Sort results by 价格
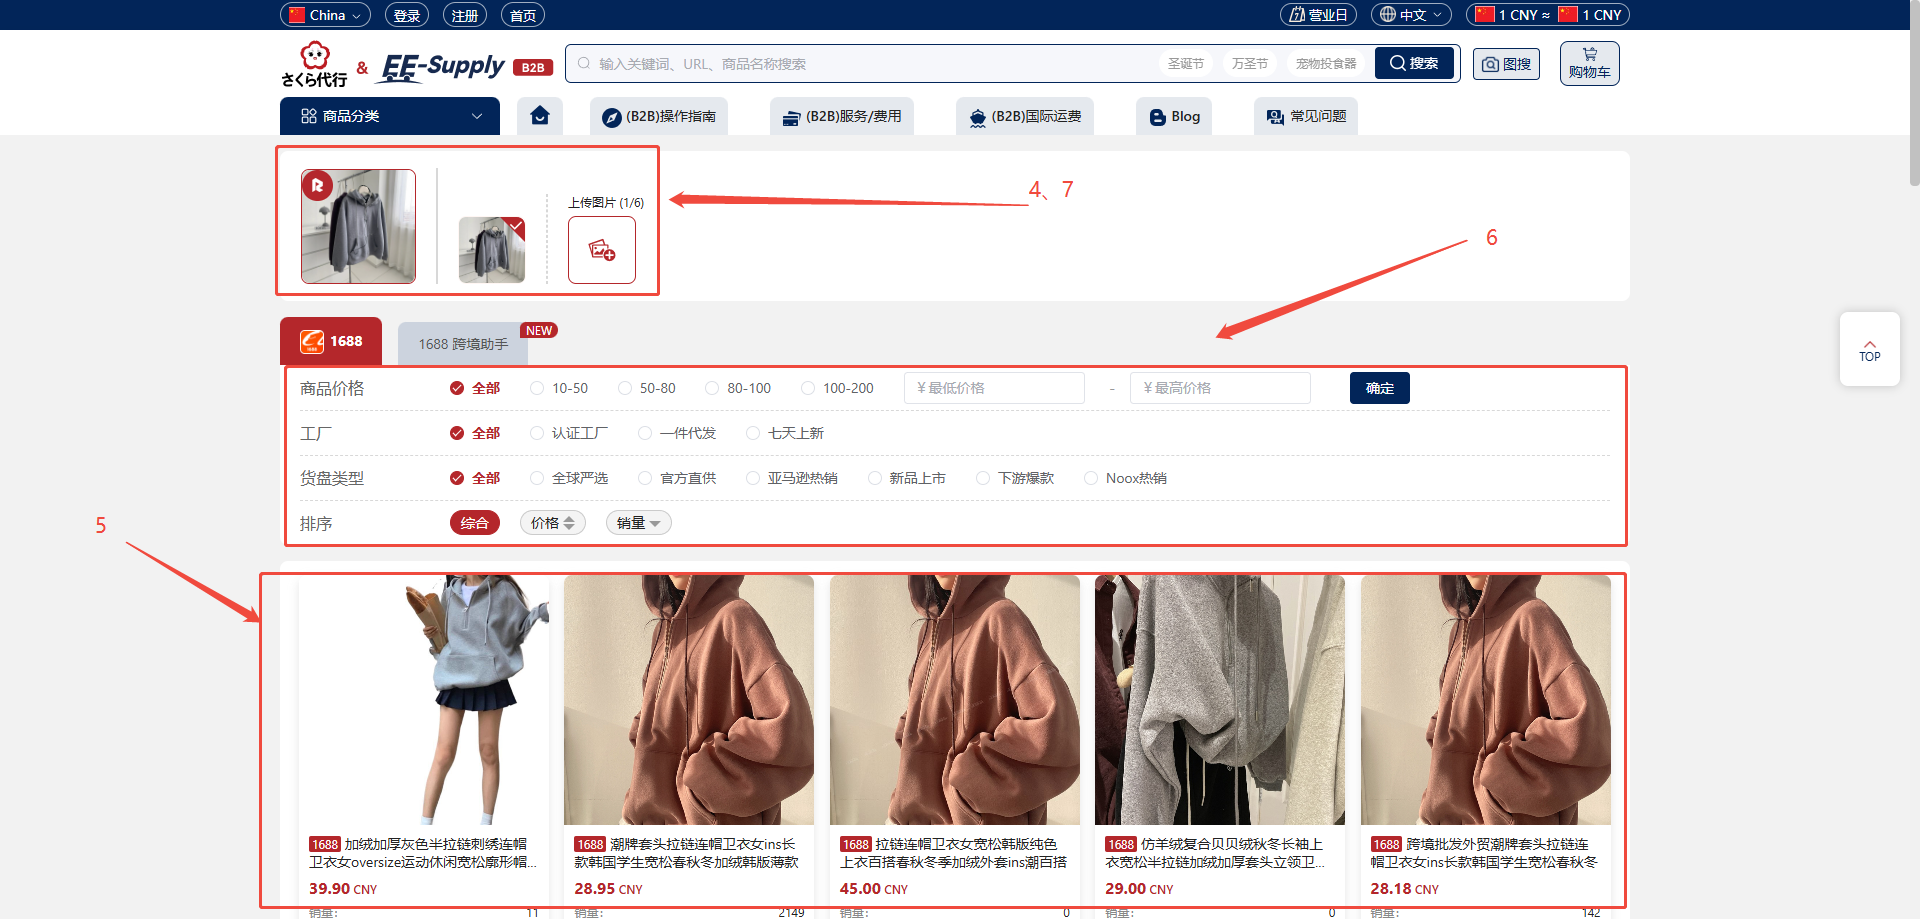Image resolution: width=1920 pixels, height=919 pixels. pos(552,523)
